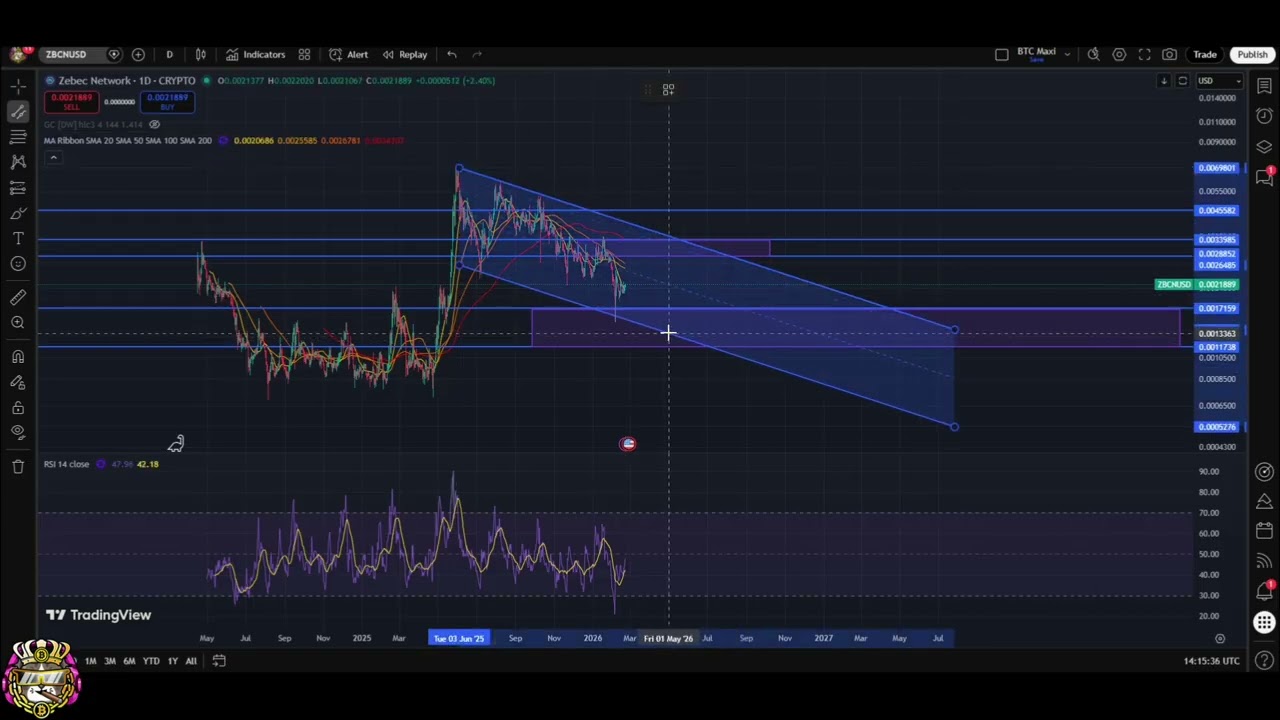Click the floating toolbar add-widget icon
The width and height of the screenshot is (1280, 720).
pyautogui.click(x=668, y=90)
